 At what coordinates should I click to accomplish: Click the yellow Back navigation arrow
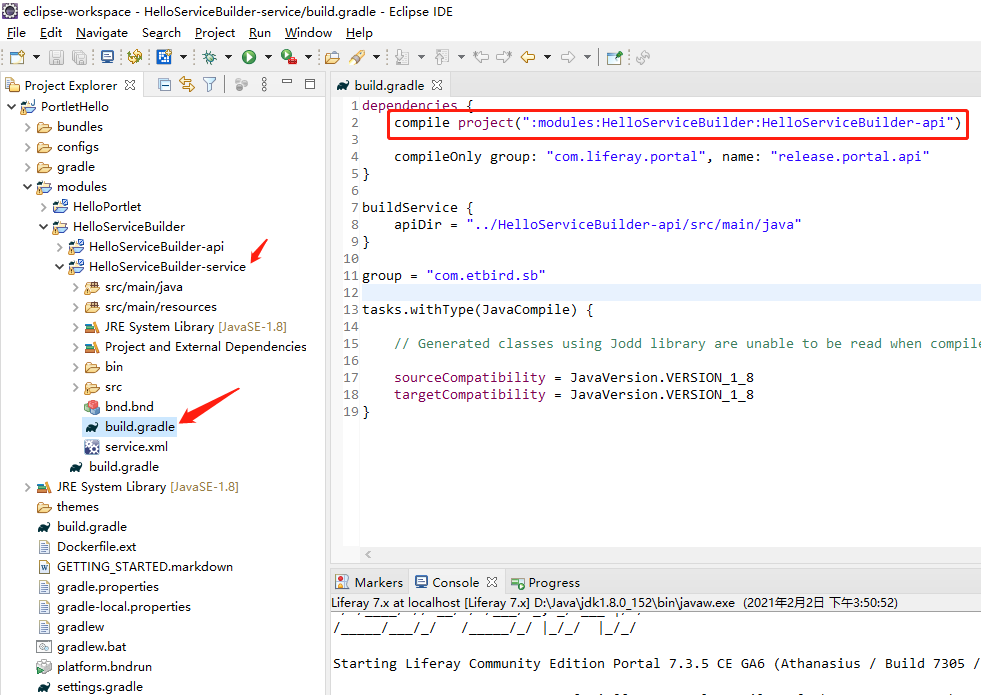pos(528,57)
